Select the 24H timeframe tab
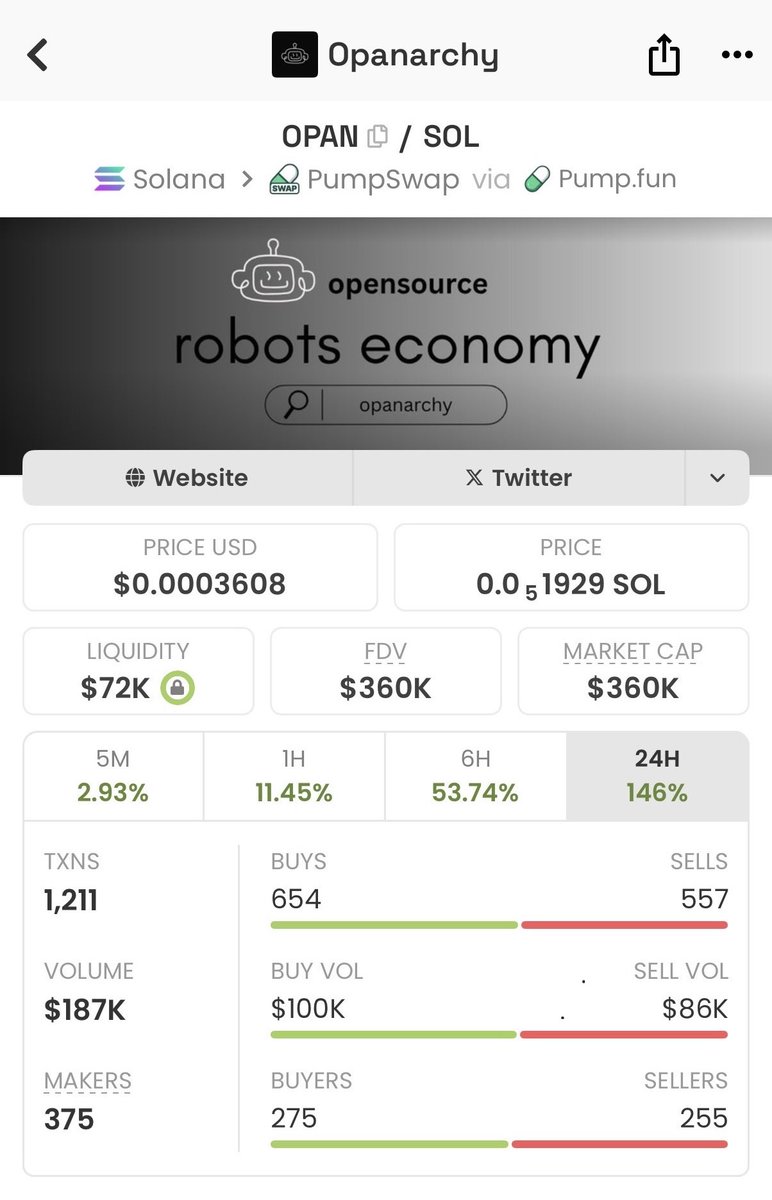Screen dimensions: 772x1200 click(x=657, y=776)
